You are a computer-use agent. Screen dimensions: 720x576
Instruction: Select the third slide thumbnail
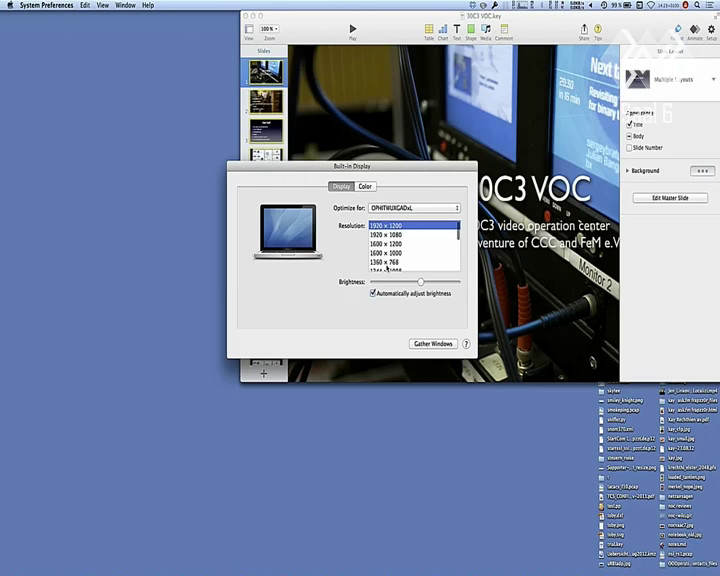[x=266, y=131]
